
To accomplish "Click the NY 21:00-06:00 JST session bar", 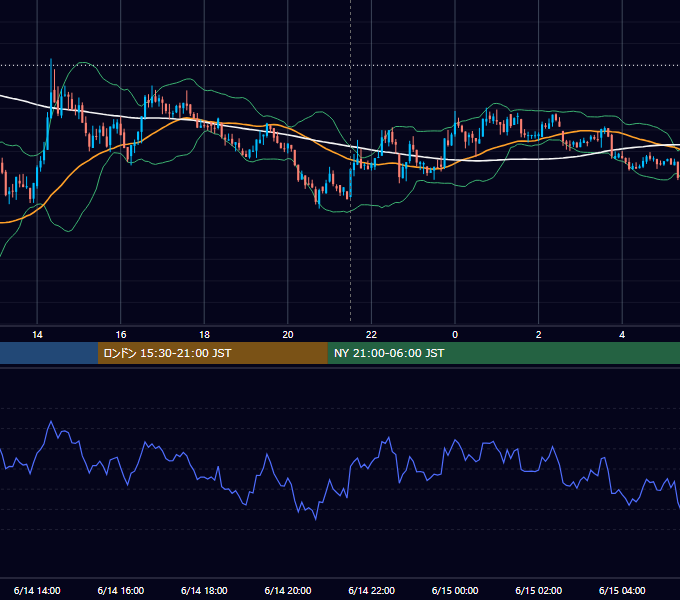I will [503, 353].
